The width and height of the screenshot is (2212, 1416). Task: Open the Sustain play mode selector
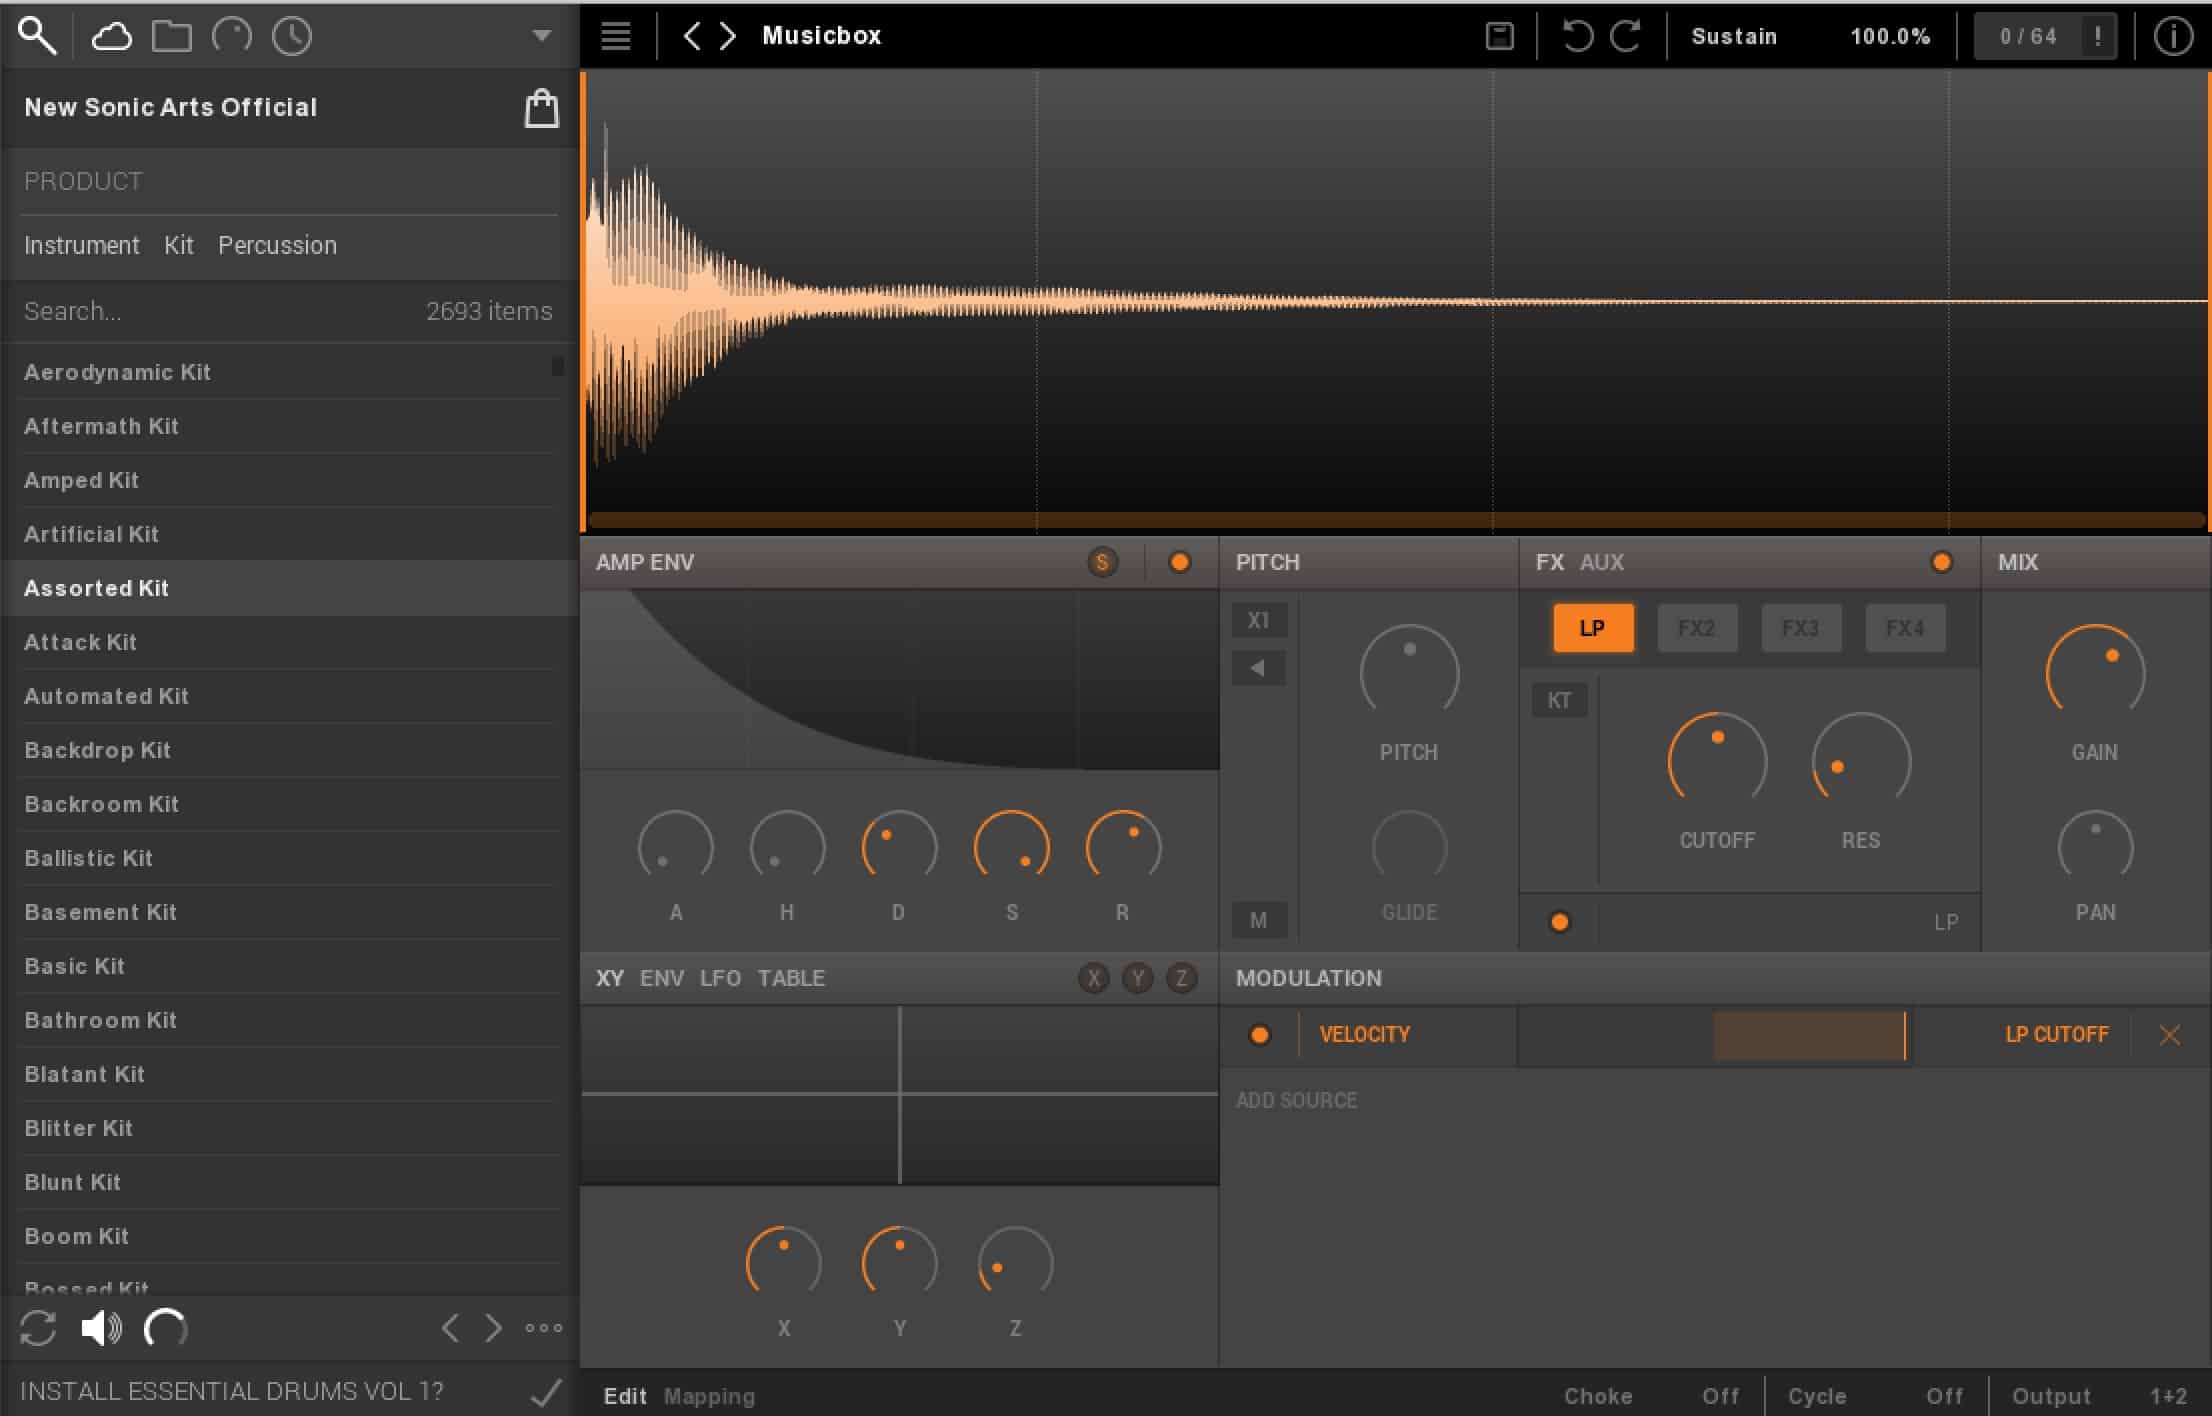[x=1734, y=36]
